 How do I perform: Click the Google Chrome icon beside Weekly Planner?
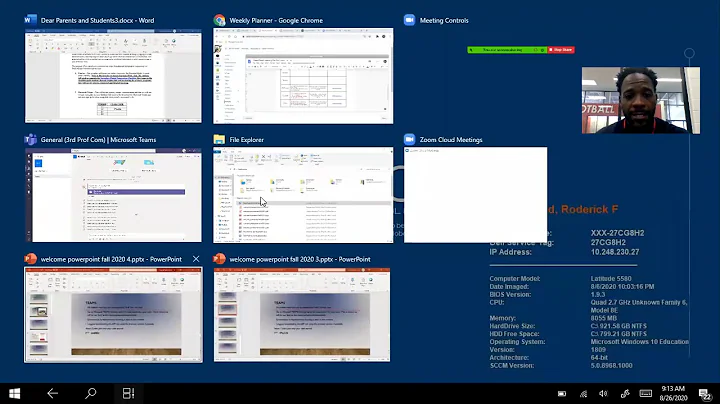[x=219, y=20]
